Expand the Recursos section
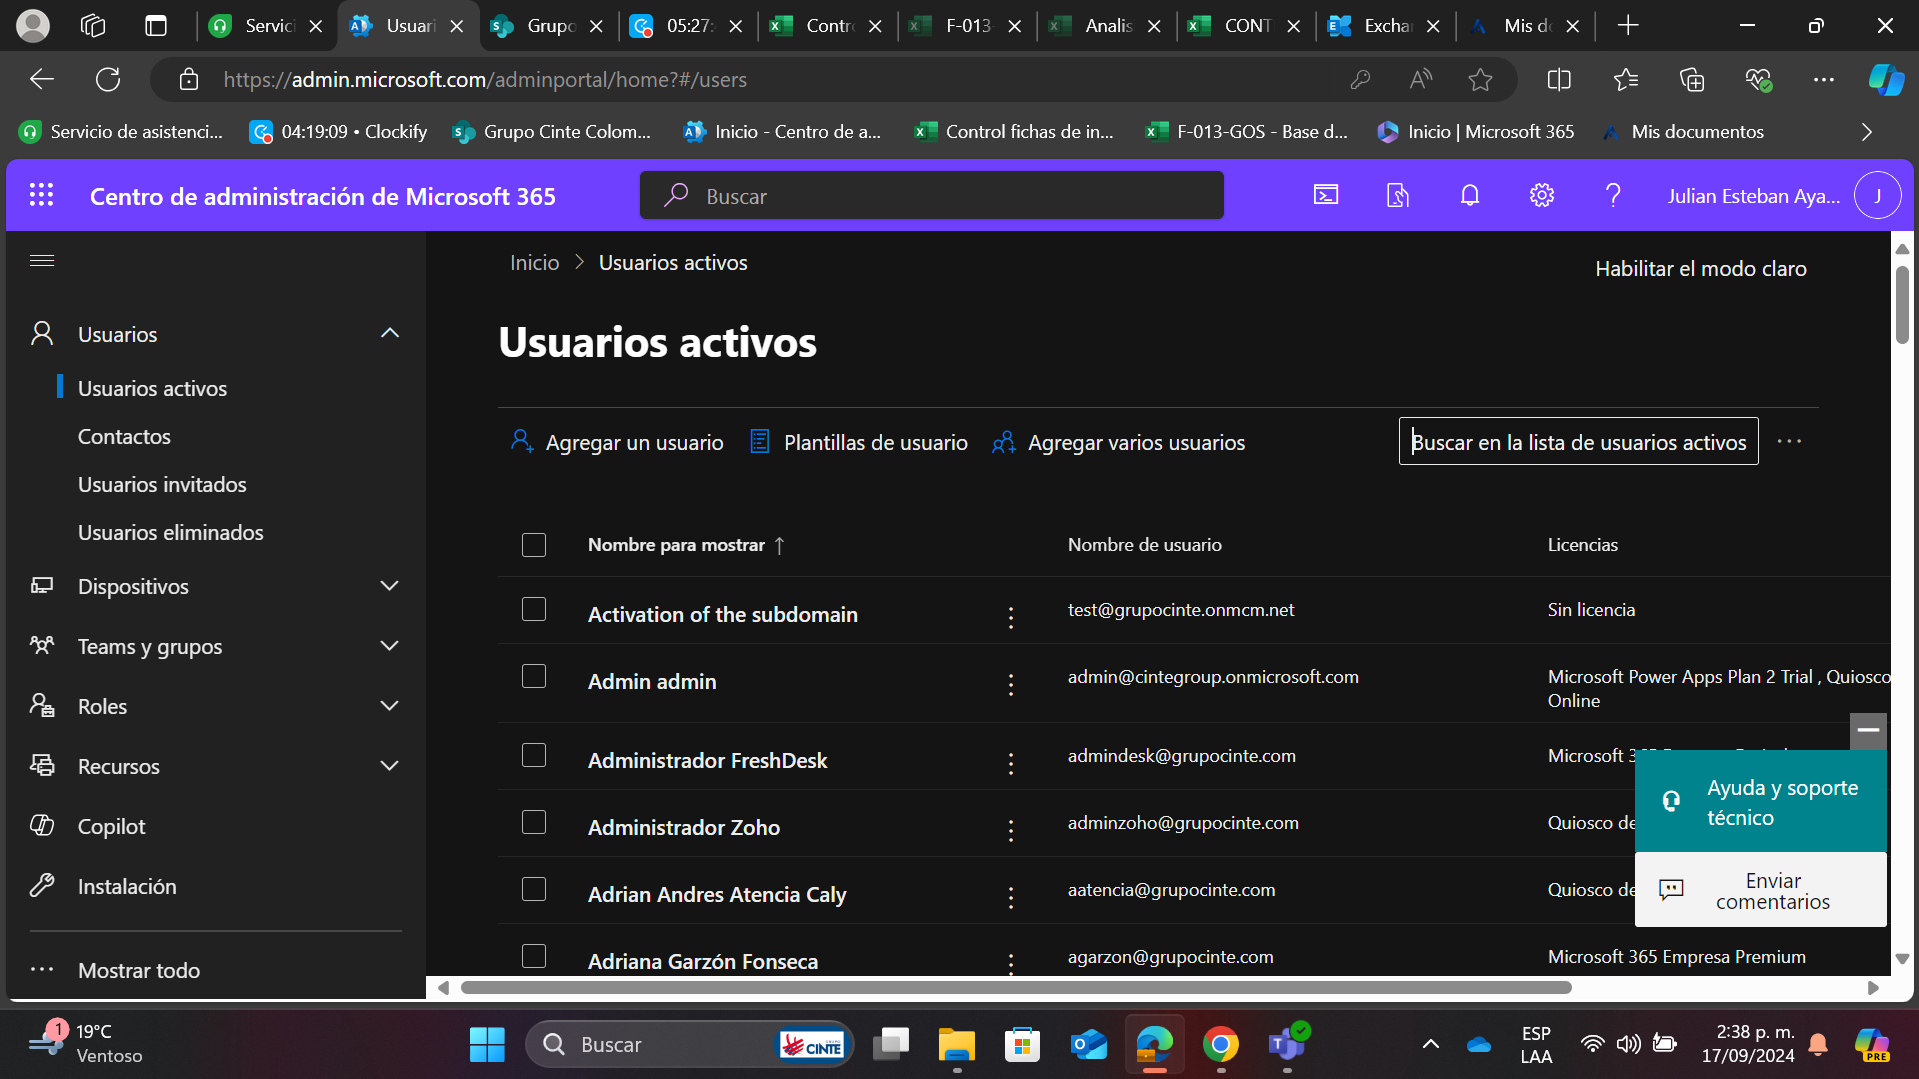This screenshot has height=1079, width=1919. (x=390, y=765)
